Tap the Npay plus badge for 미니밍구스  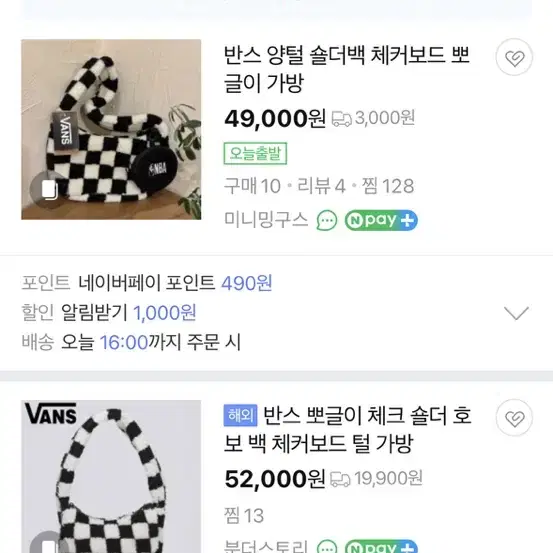(381, 220)
